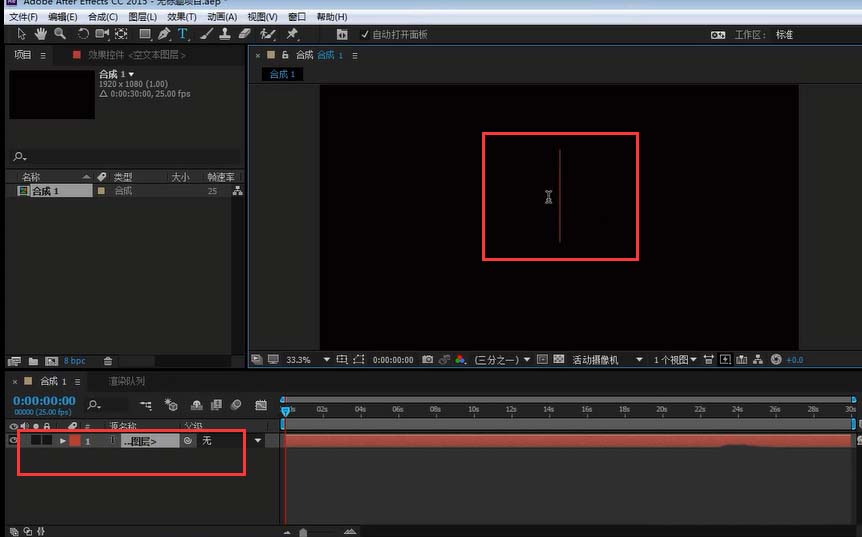Delete selected item with project trash icon
Image resolution: width=862 pixels, height=537 pixels.
coord(108,361)
